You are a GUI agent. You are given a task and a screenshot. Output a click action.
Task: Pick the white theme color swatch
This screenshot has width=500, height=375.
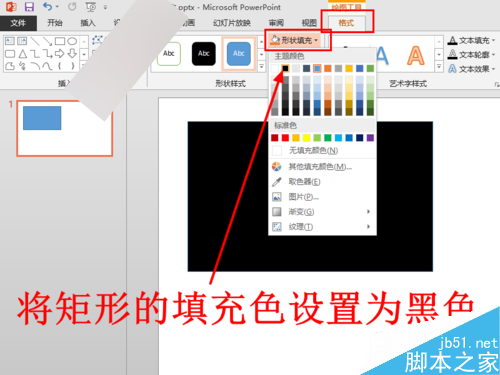pyautogui.click(x=275, y=68)
